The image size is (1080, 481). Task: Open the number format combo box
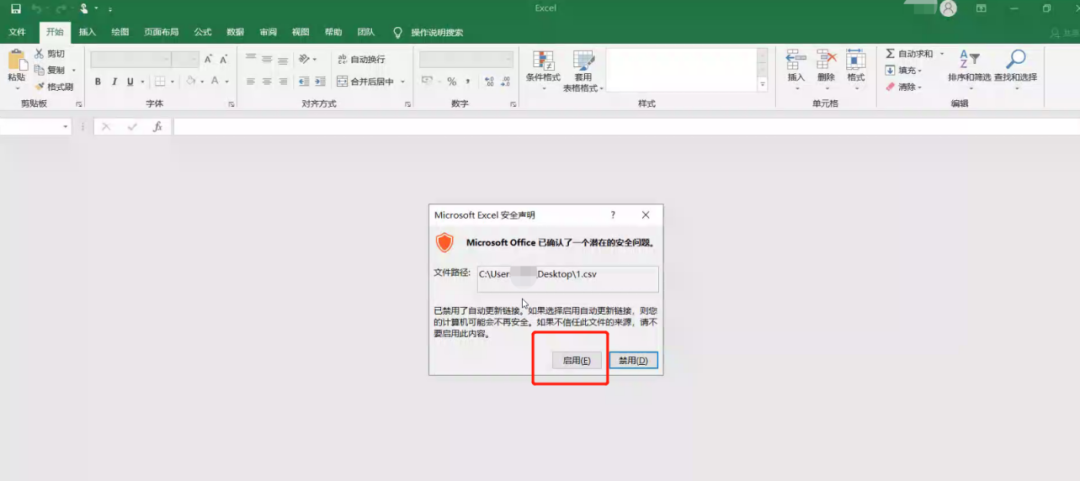466,59
